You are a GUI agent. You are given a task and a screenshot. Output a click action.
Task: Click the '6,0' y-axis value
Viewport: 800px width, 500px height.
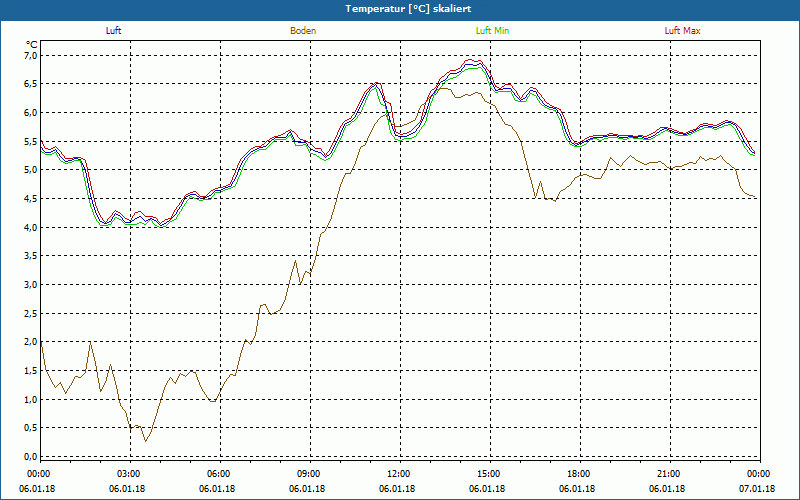(x=31, y=112)
